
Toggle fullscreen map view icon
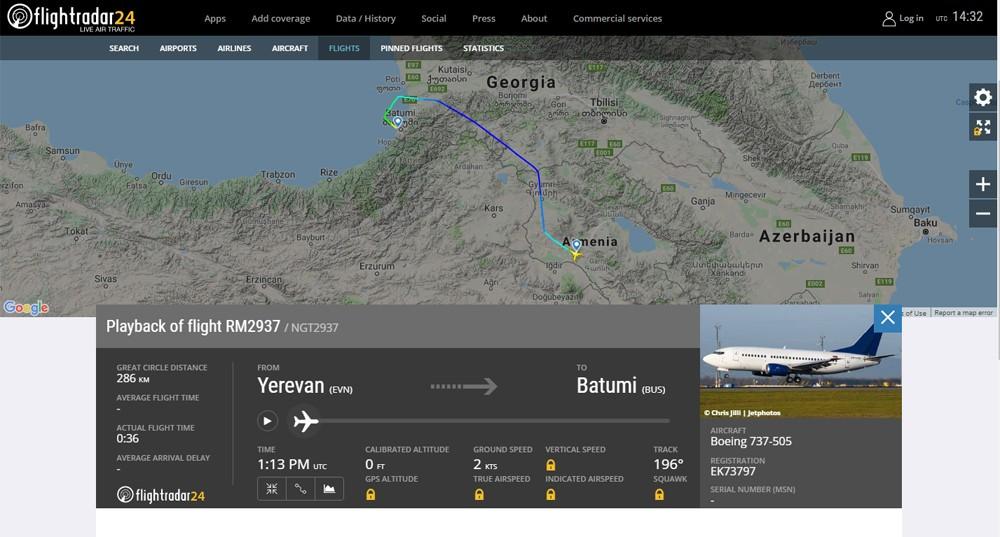[983, 127]
